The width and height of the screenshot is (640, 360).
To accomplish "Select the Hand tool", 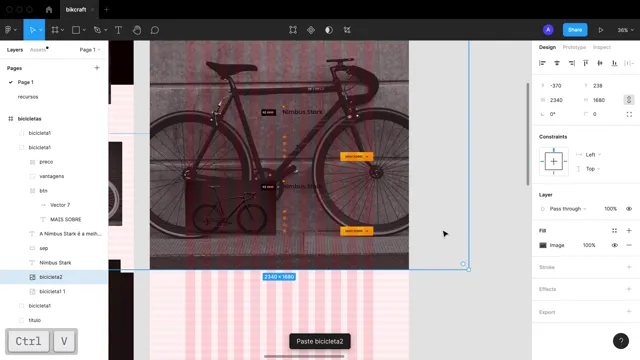I will click(137, 30).
